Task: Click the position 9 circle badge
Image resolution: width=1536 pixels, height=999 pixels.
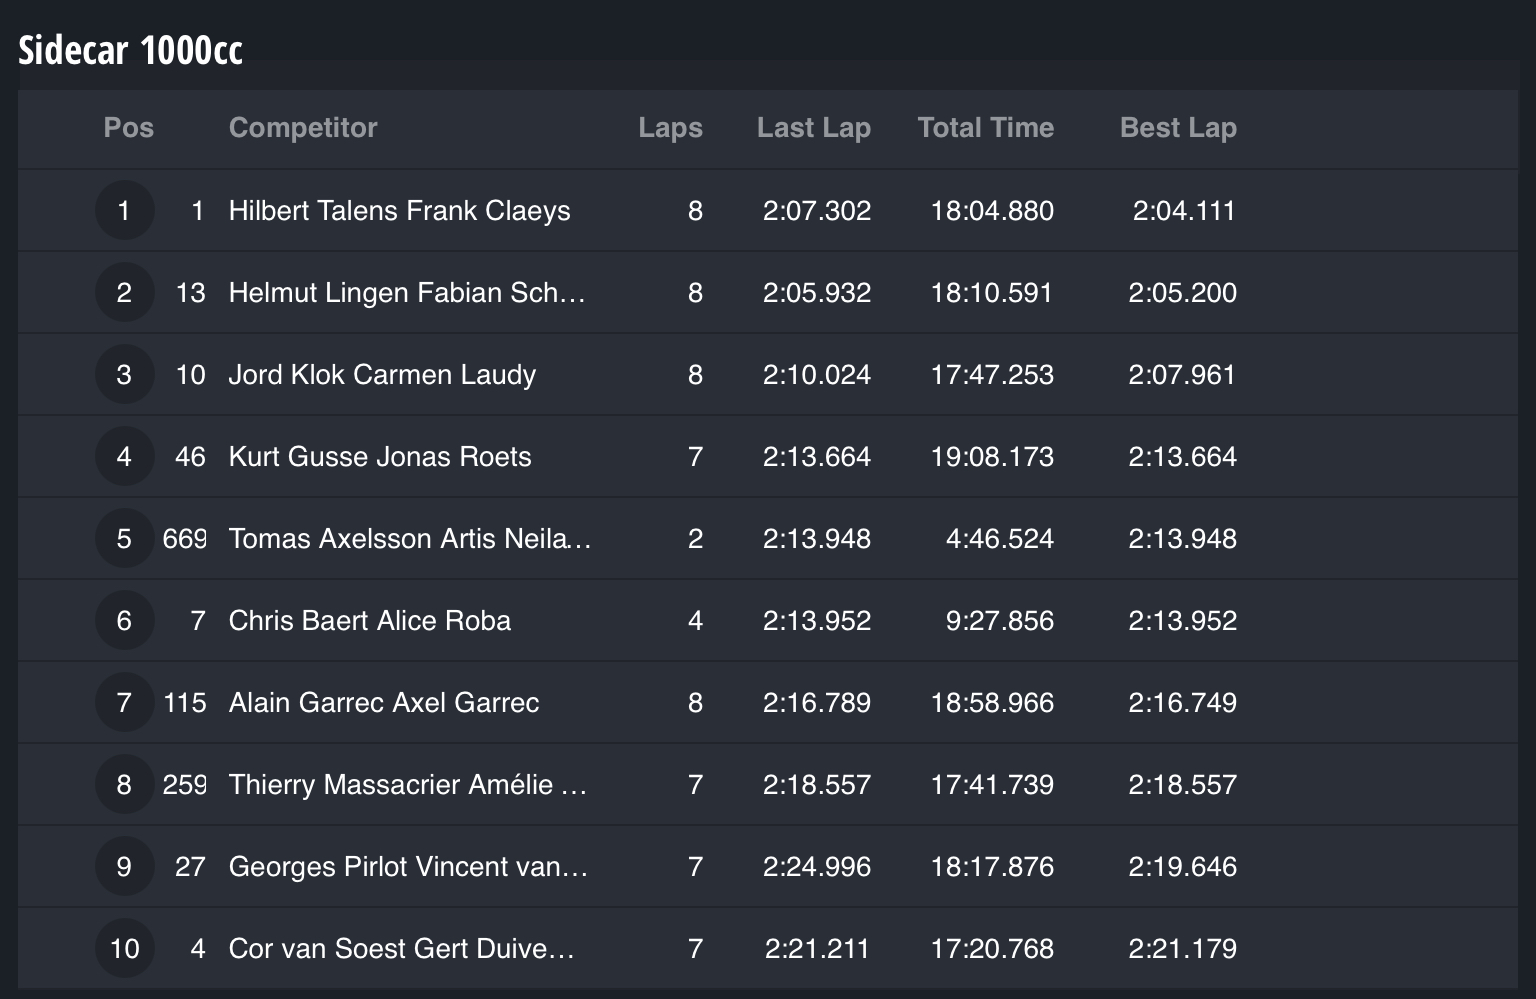Action: [124, 866]
